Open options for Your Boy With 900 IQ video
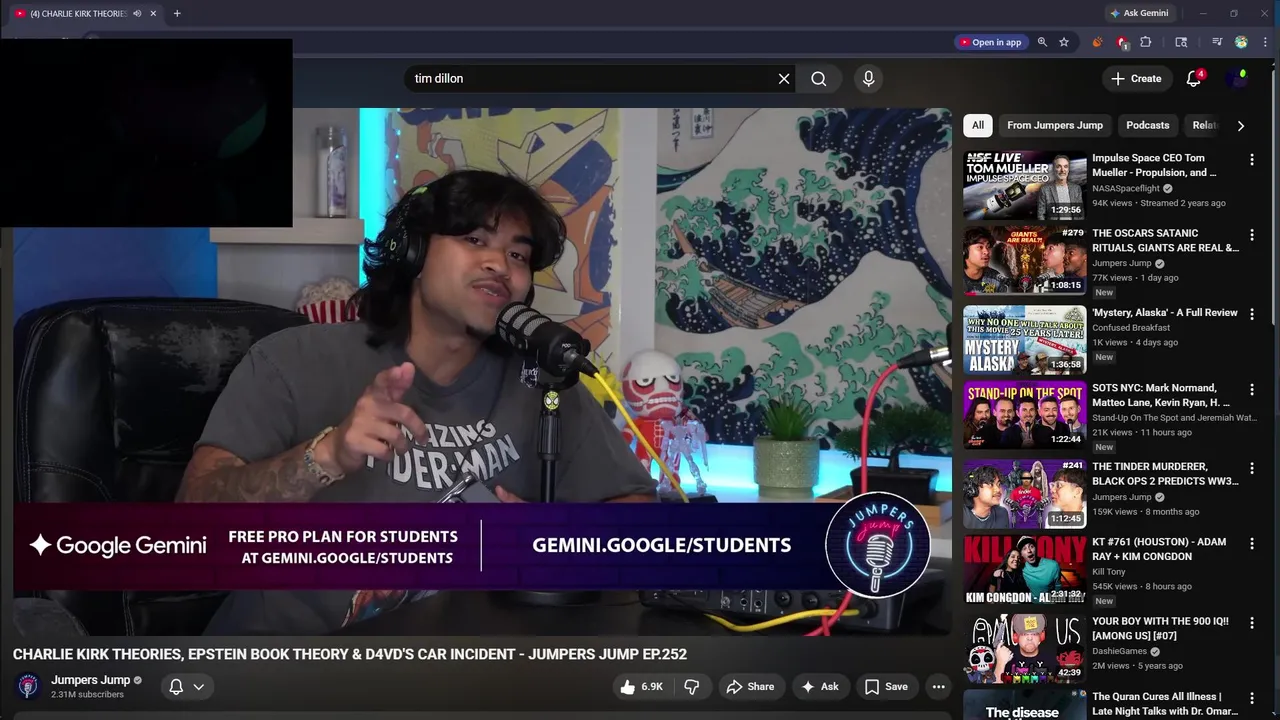The height and width of the screenshot is (720, 1280). (x=1251, y=623)
